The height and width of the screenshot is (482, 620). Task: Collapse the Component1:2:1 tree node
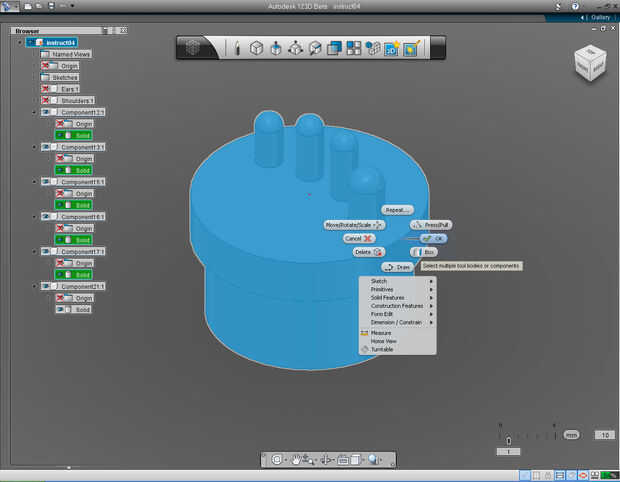point(34,112)
